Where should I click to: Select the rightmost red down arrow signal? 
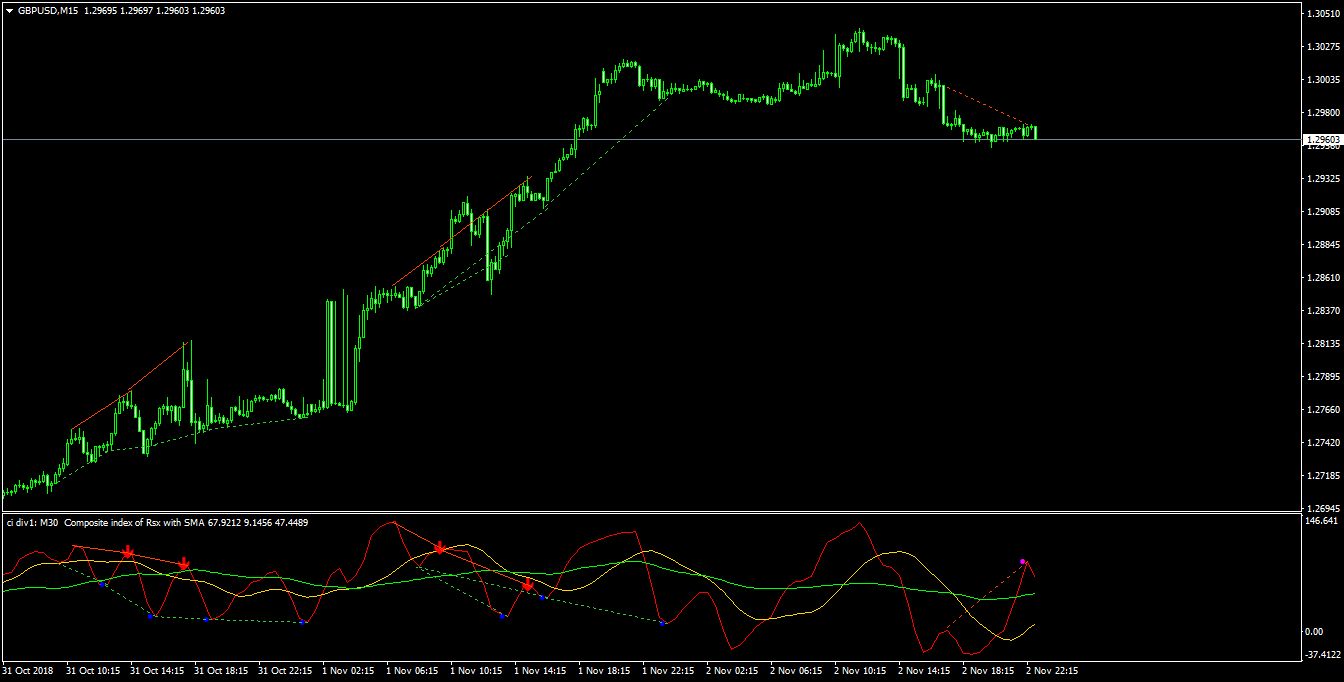tap(527, 585)
